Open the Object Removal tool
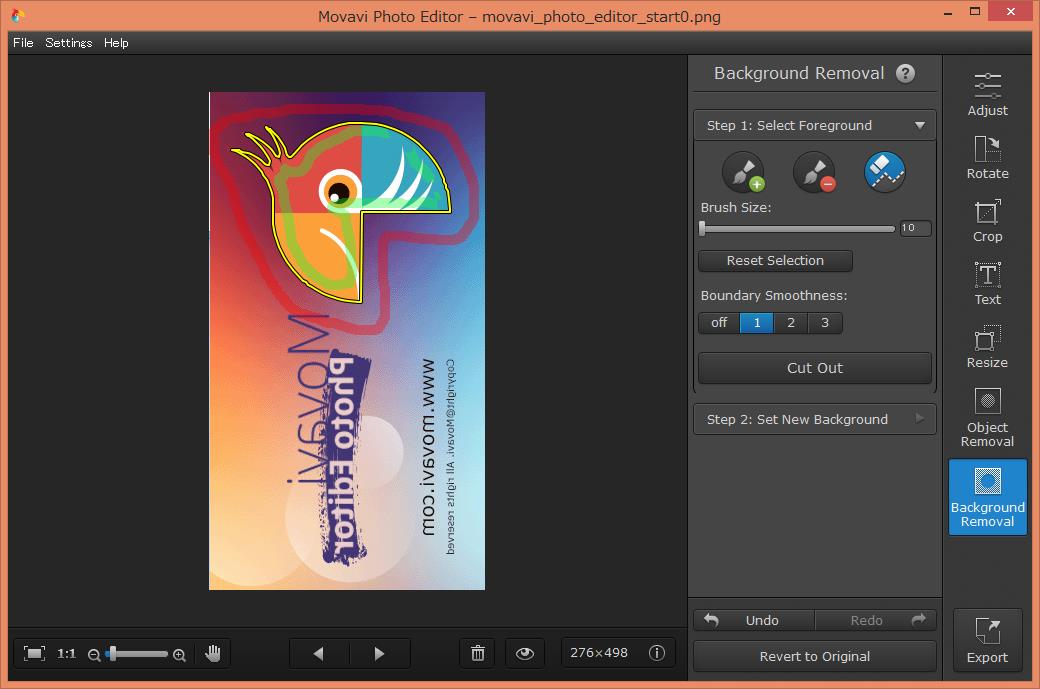This screenshot has width=1040, height=689. point(987,417)
